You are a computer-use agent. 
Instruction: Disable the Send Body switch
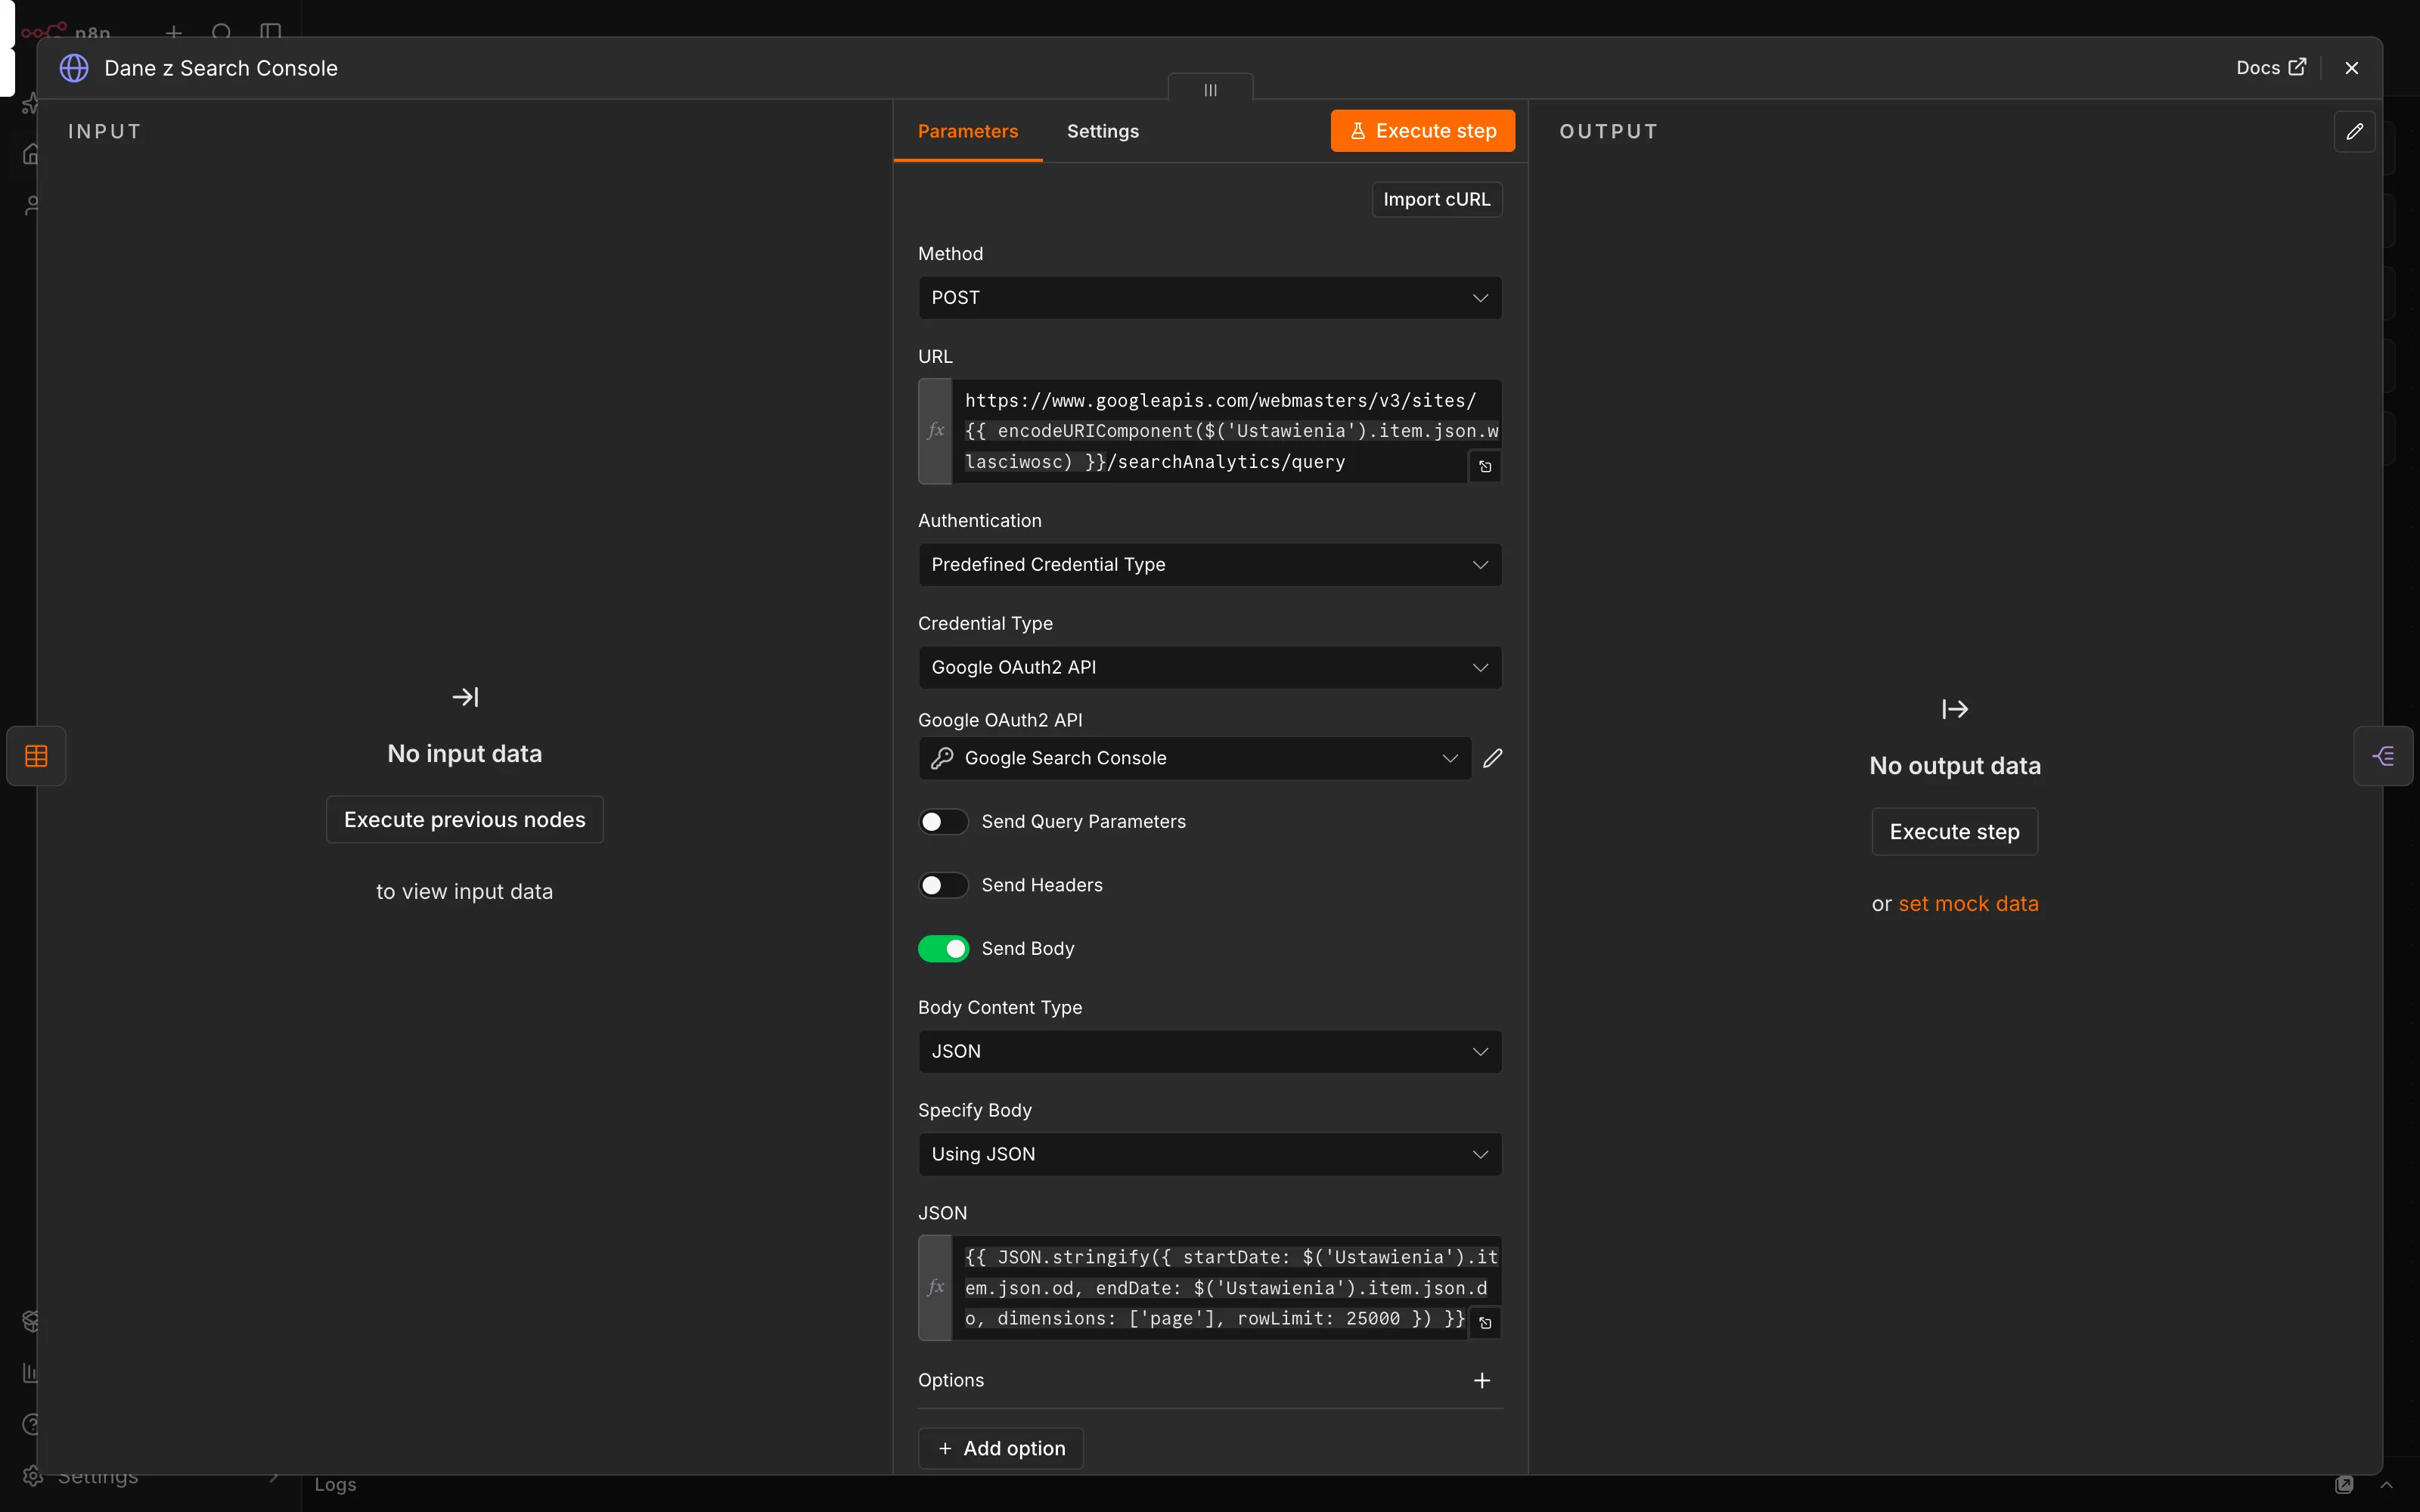(x=943, y=948)
